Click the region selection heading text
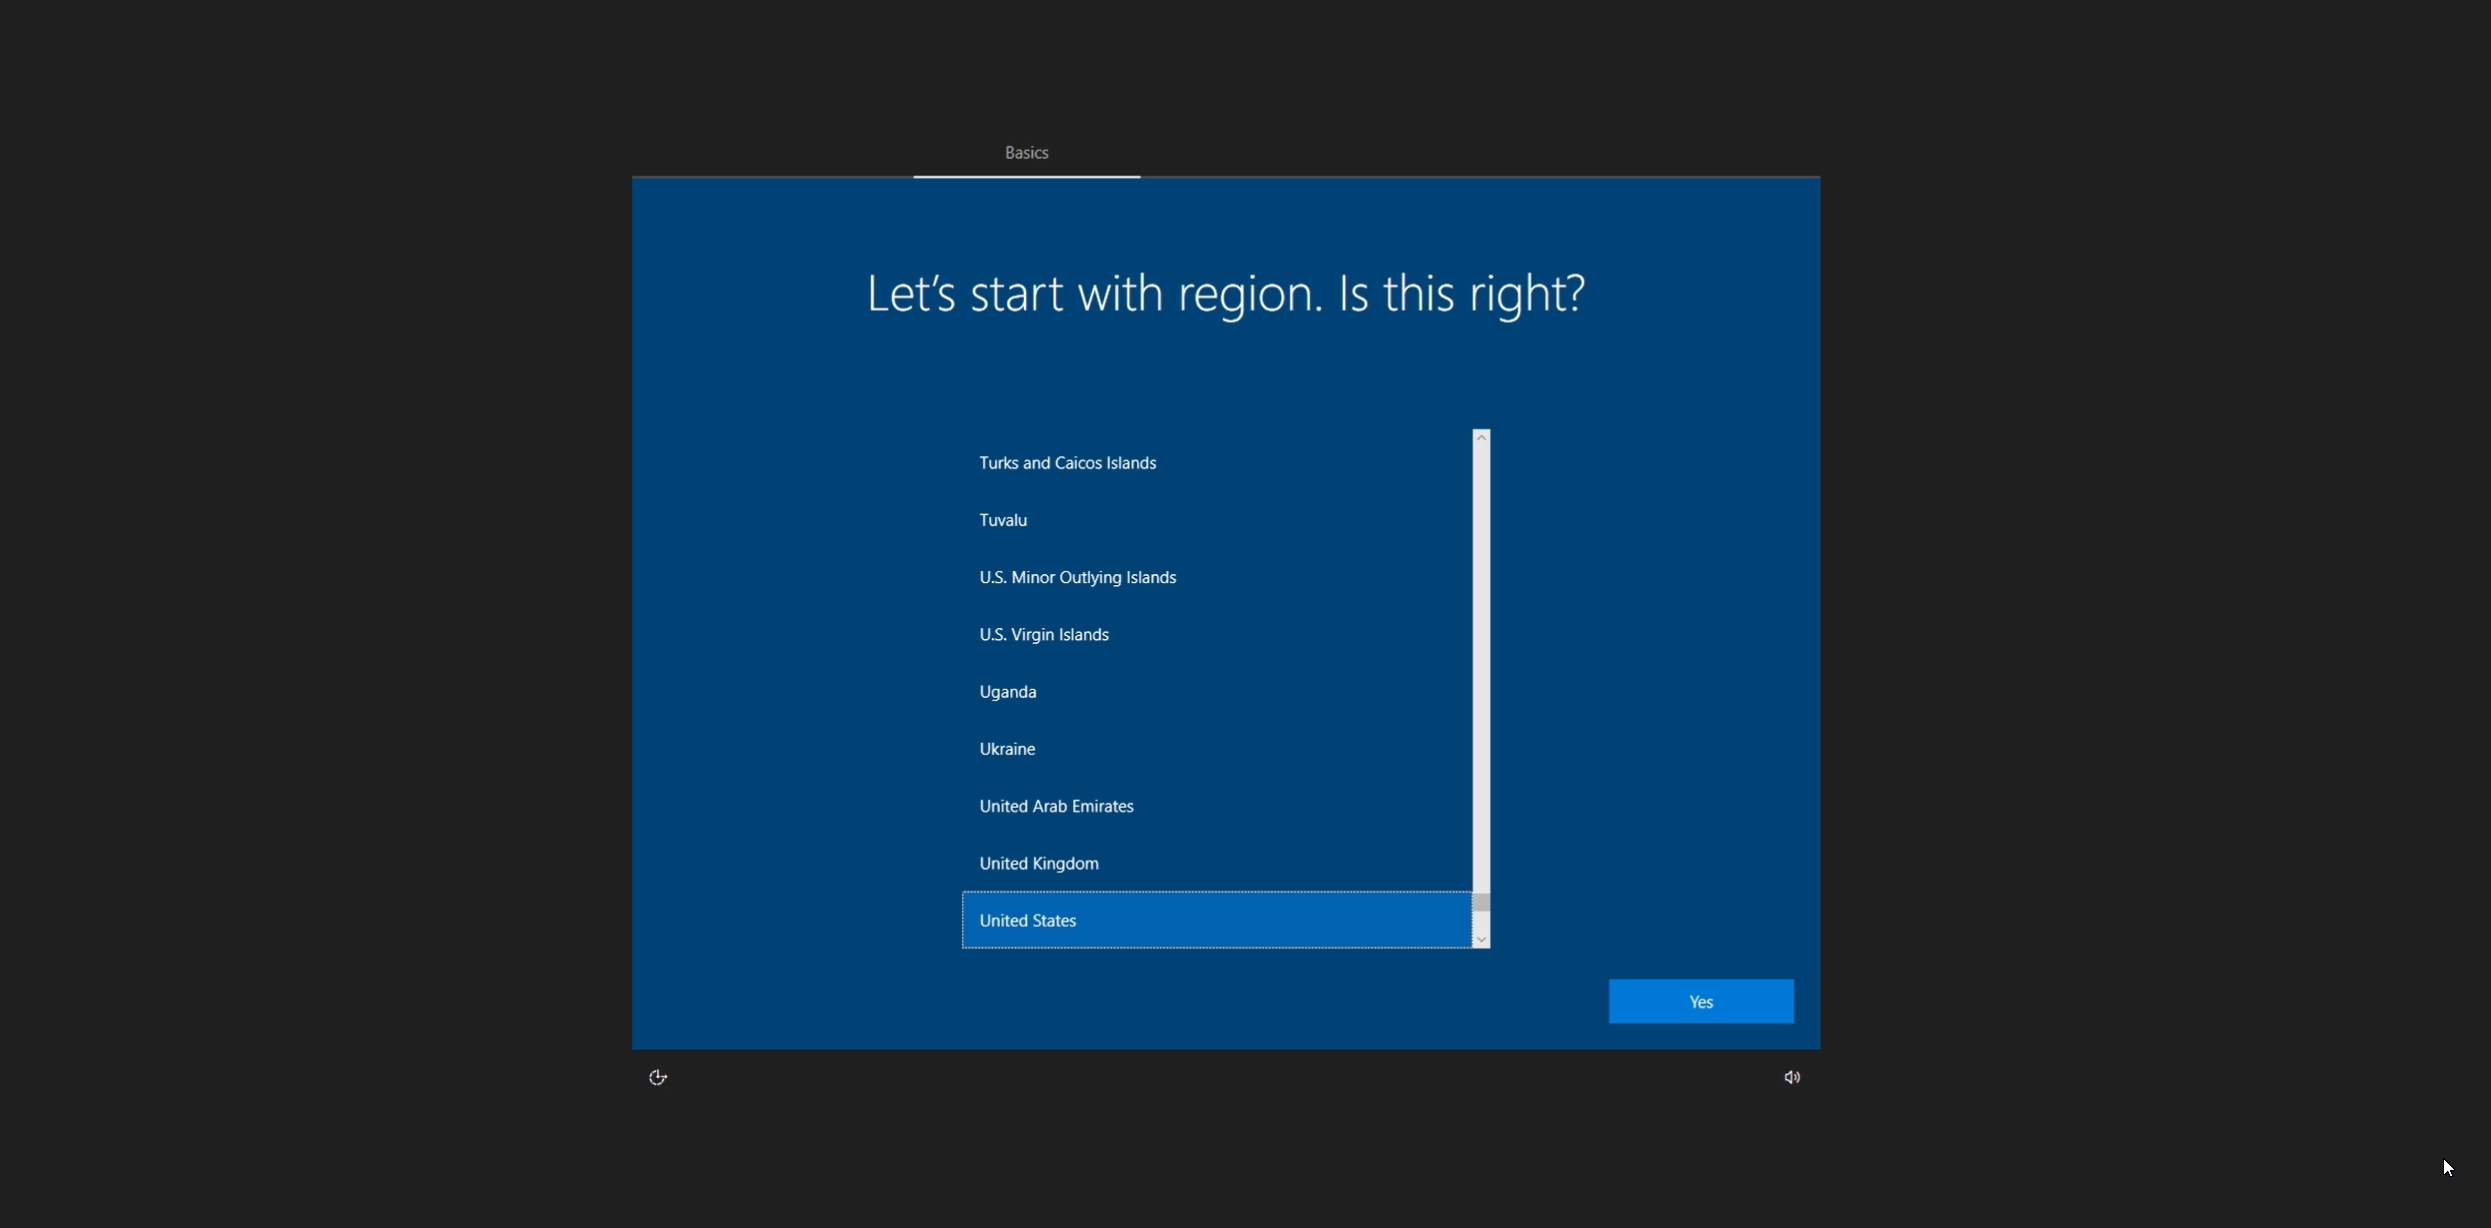 click(1224, 293)
